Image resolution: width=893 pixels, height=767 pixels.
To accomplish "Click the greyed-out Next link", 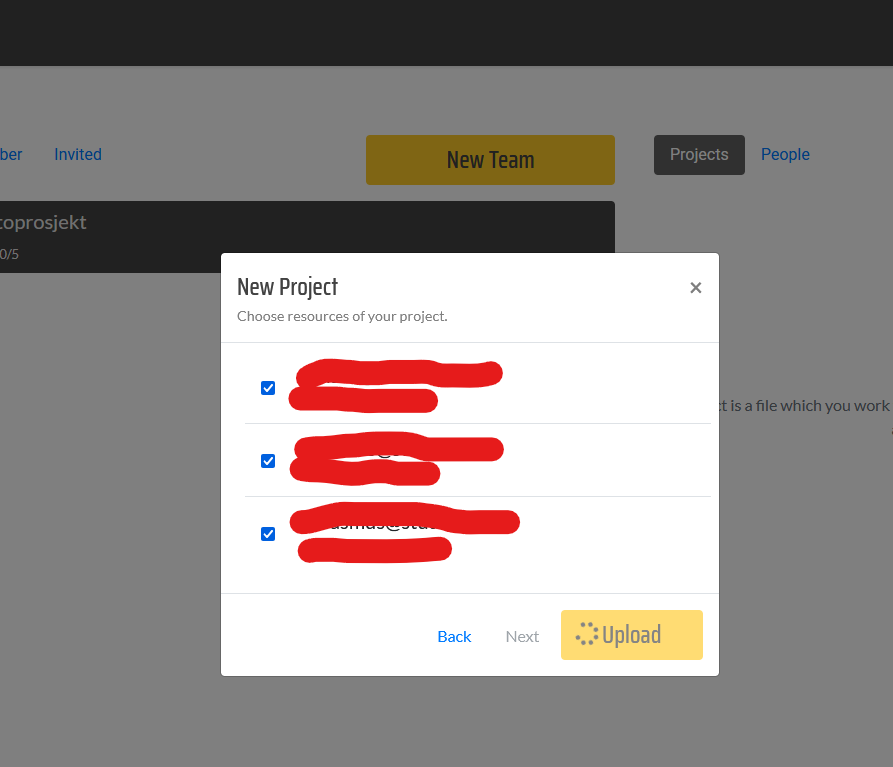I will click(x=522, y=636).
